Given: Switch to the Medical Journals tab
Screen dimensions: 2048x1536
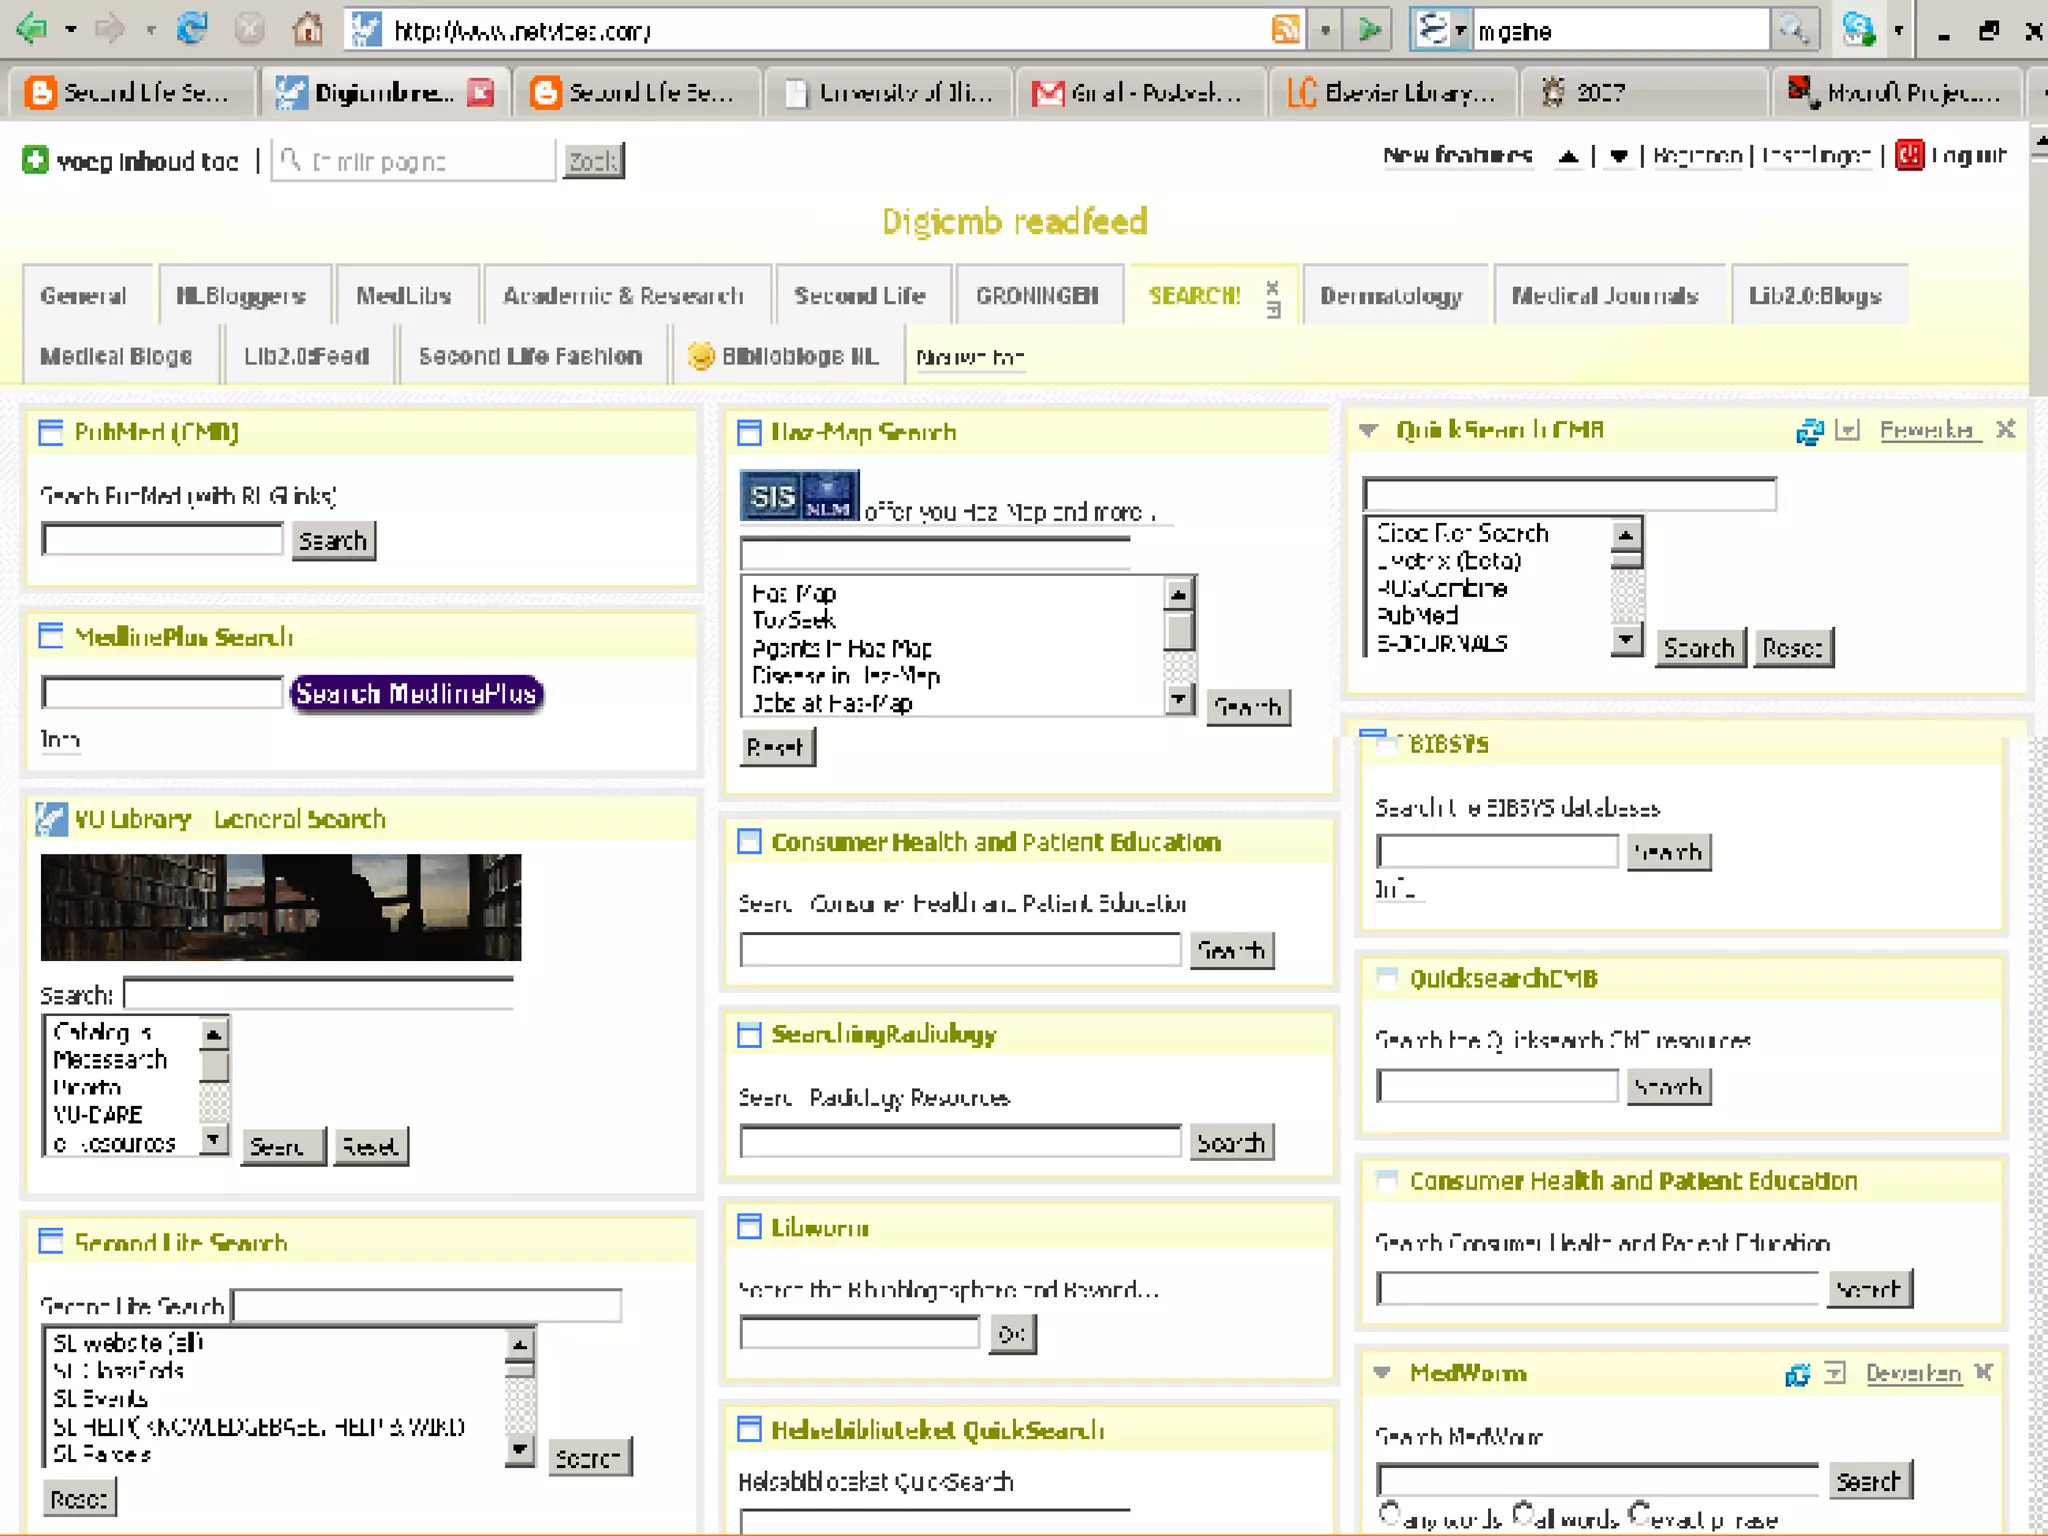Looking at the screenshot, I should point(1604,295).
